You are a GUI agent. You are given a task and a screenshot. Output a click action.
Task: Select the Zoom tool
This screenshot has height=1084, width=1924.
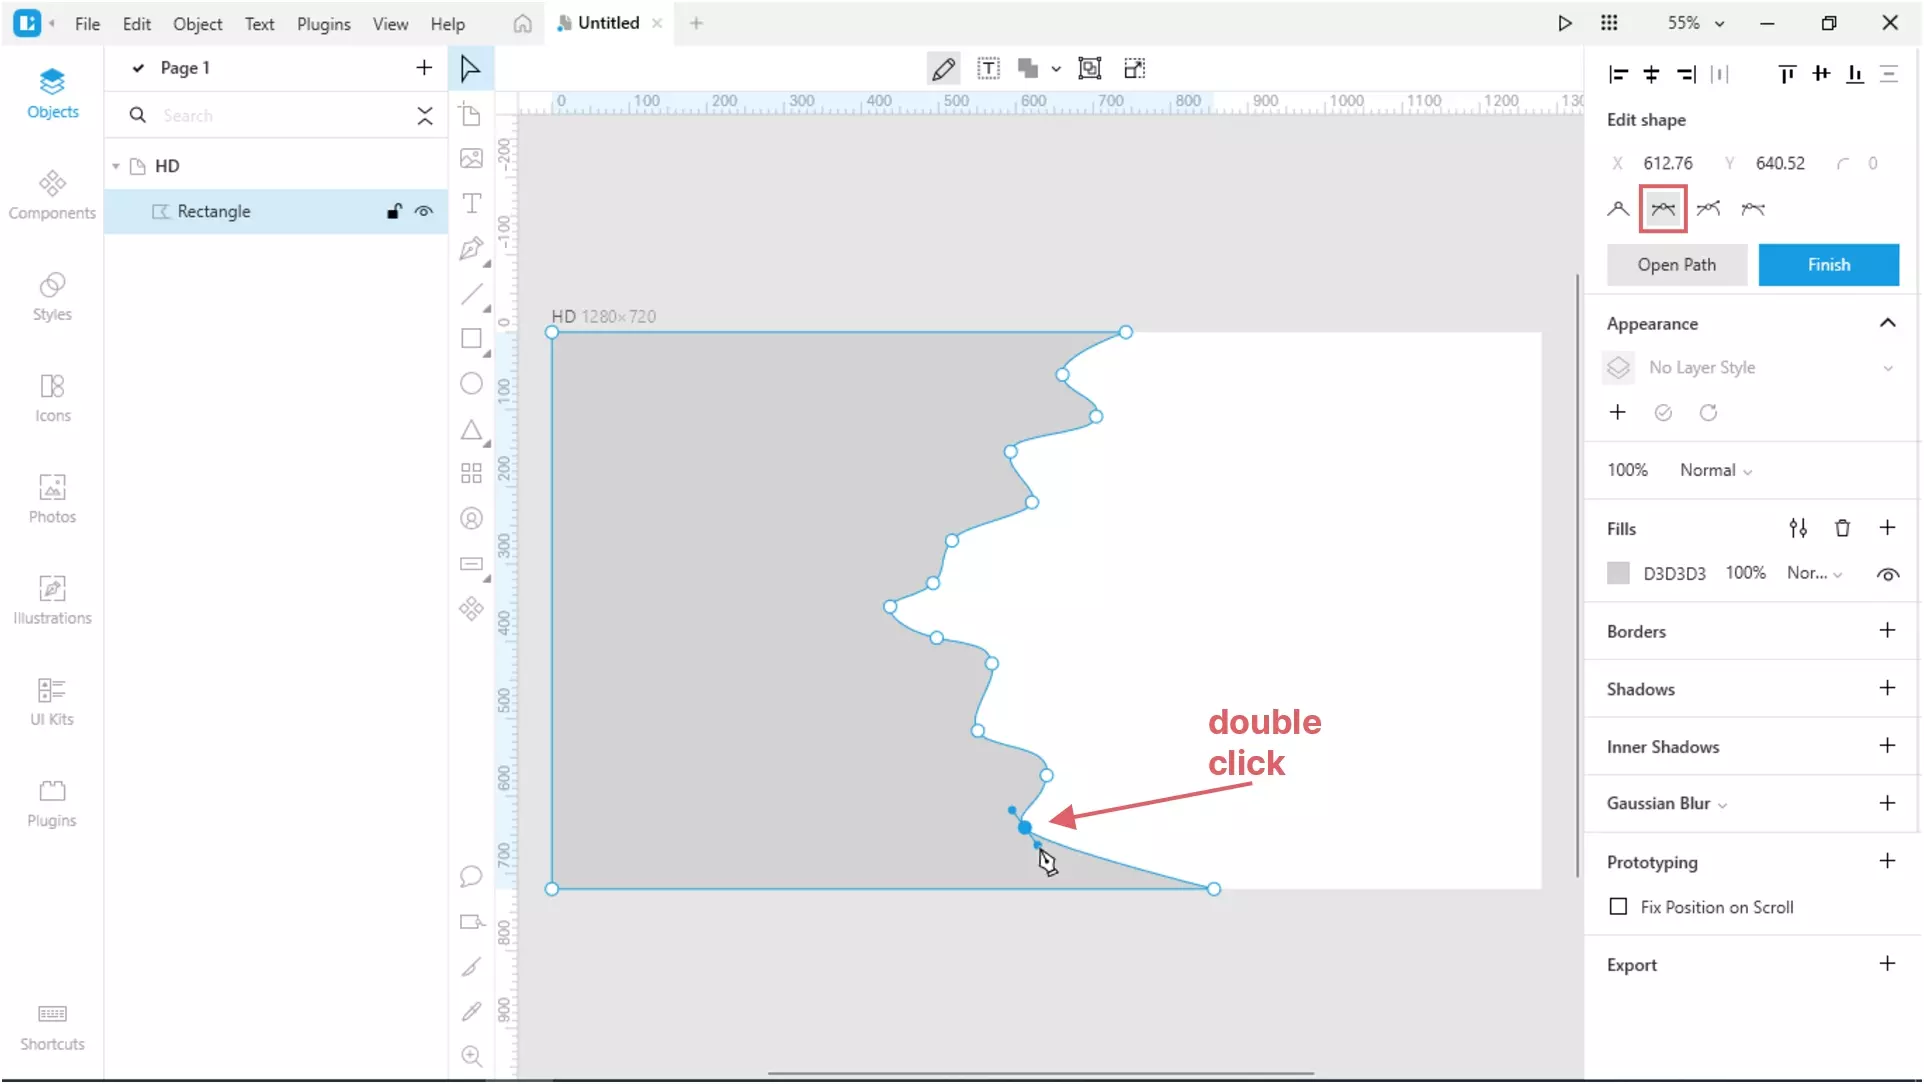[x=471, y=1056]
